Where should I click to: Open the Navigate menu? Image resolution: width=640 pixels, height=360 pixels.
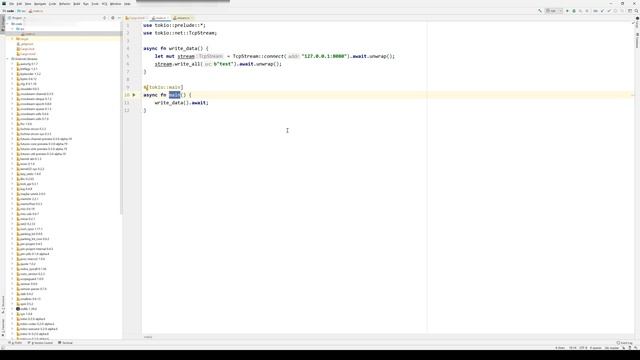[40, 4]
